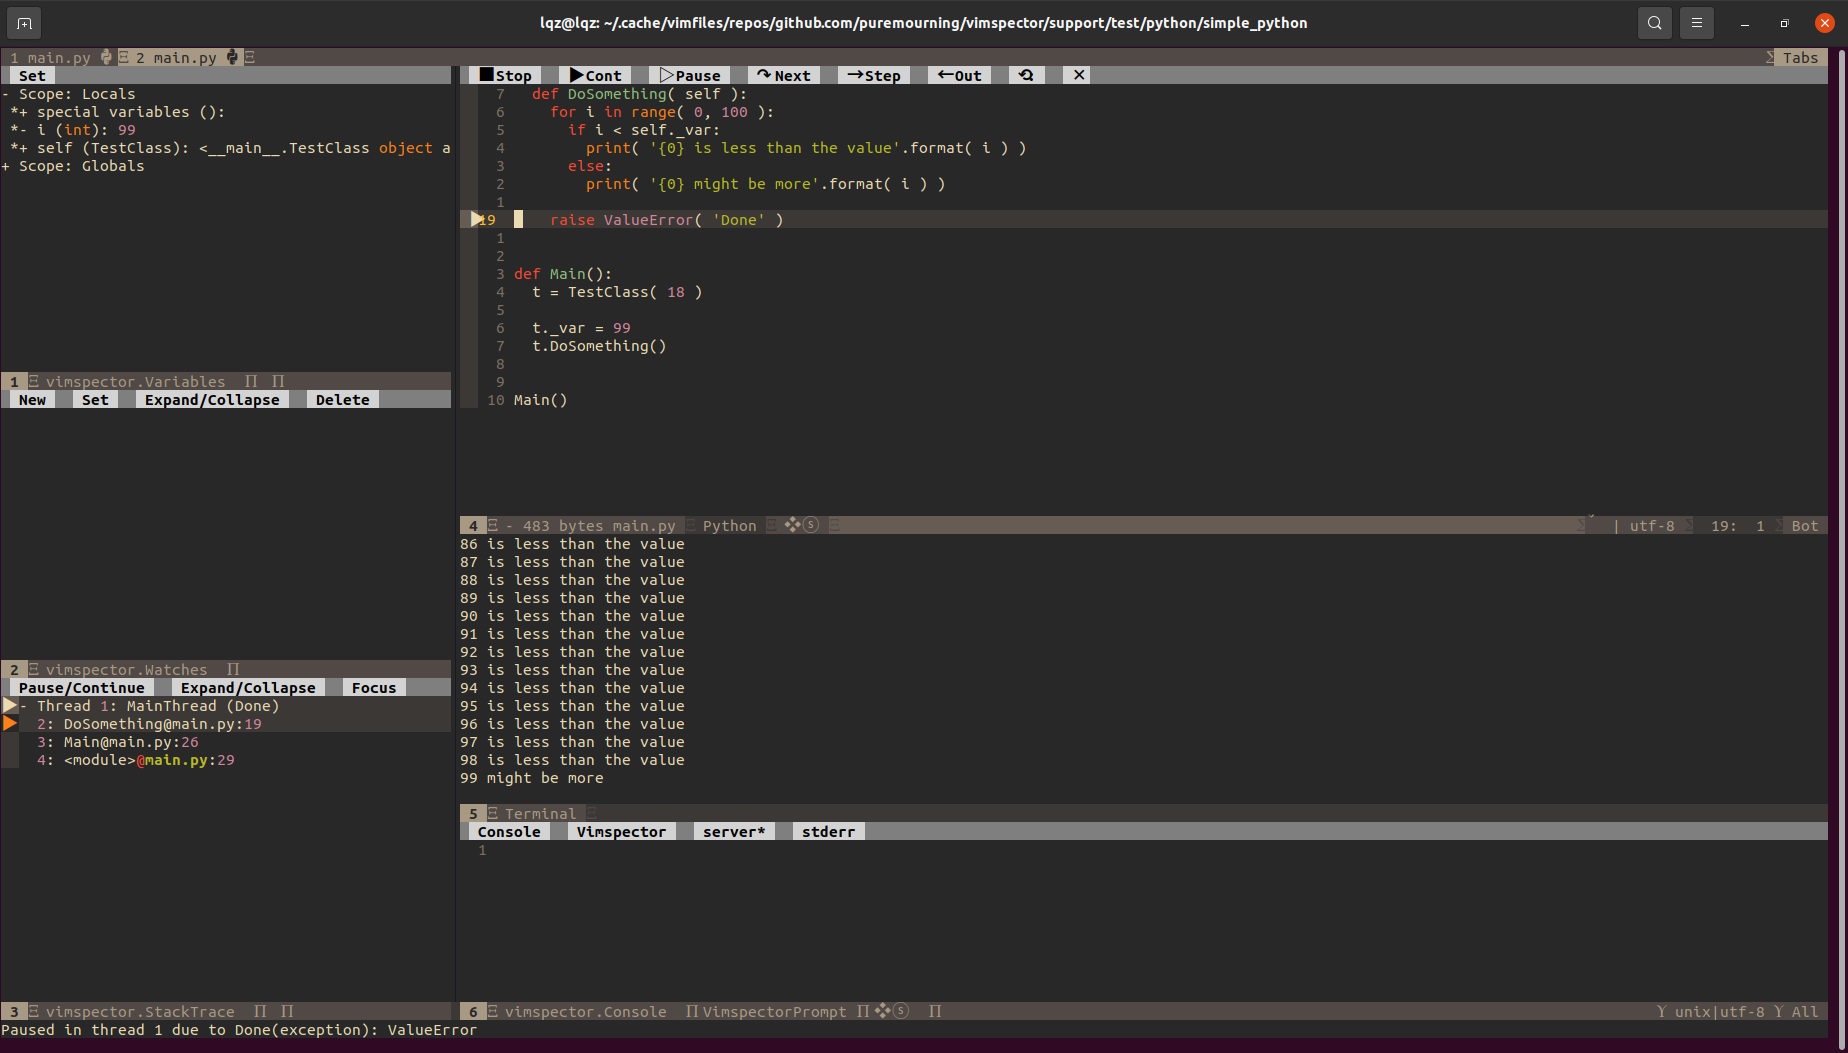Add a New watch expression
Screen dimensions: 1848x1053
click(x=32, y=399)
